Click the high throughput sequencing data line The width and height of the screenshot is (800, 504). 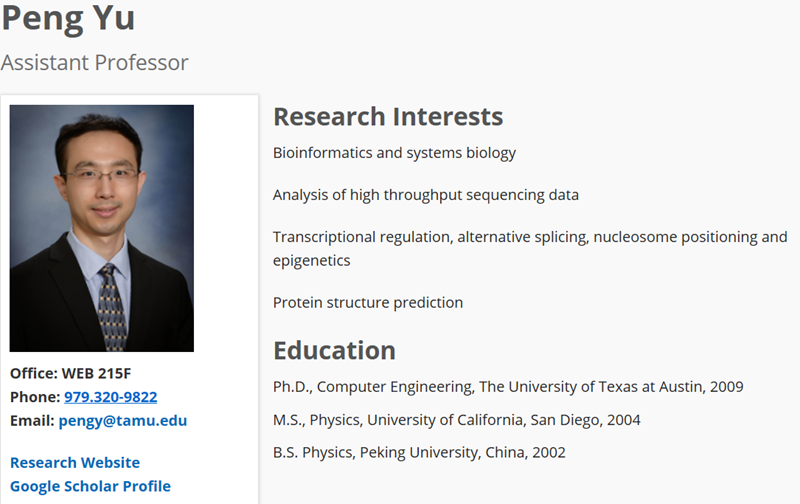(426, 195)
